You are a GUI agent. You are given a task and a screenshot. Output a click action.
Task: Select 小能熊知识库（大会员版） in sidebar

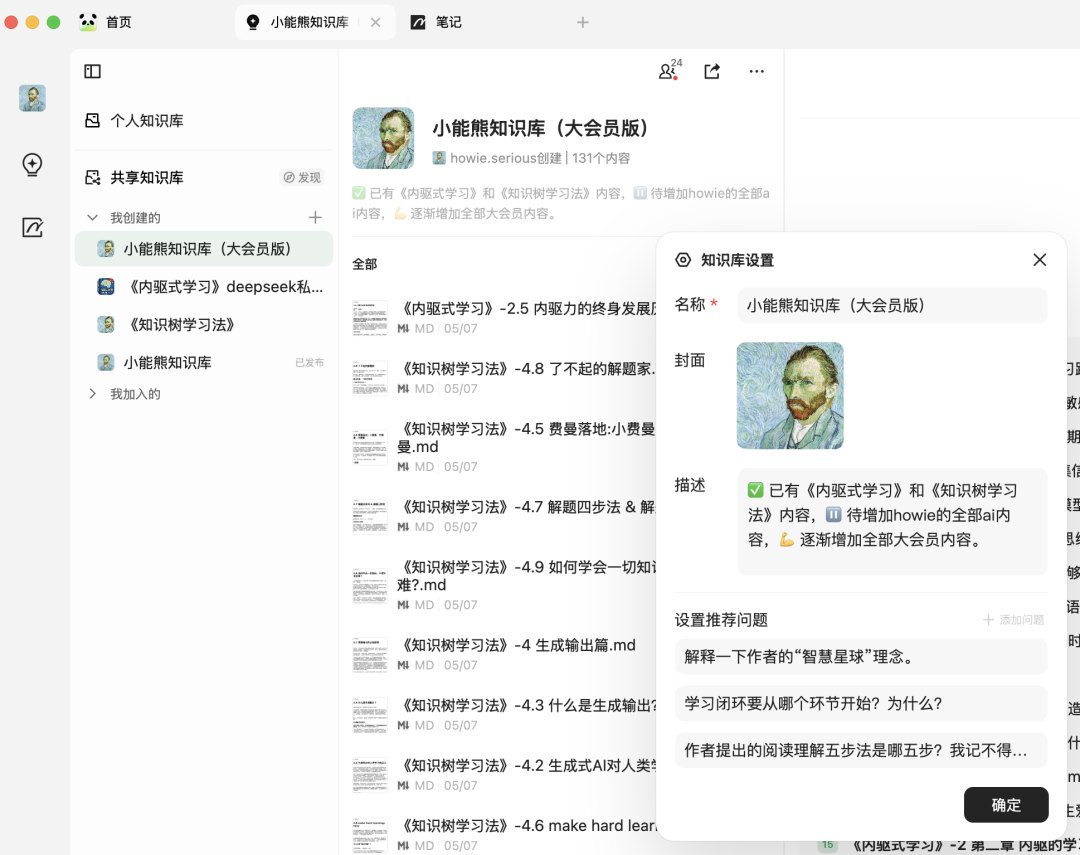tap(204, 249)
